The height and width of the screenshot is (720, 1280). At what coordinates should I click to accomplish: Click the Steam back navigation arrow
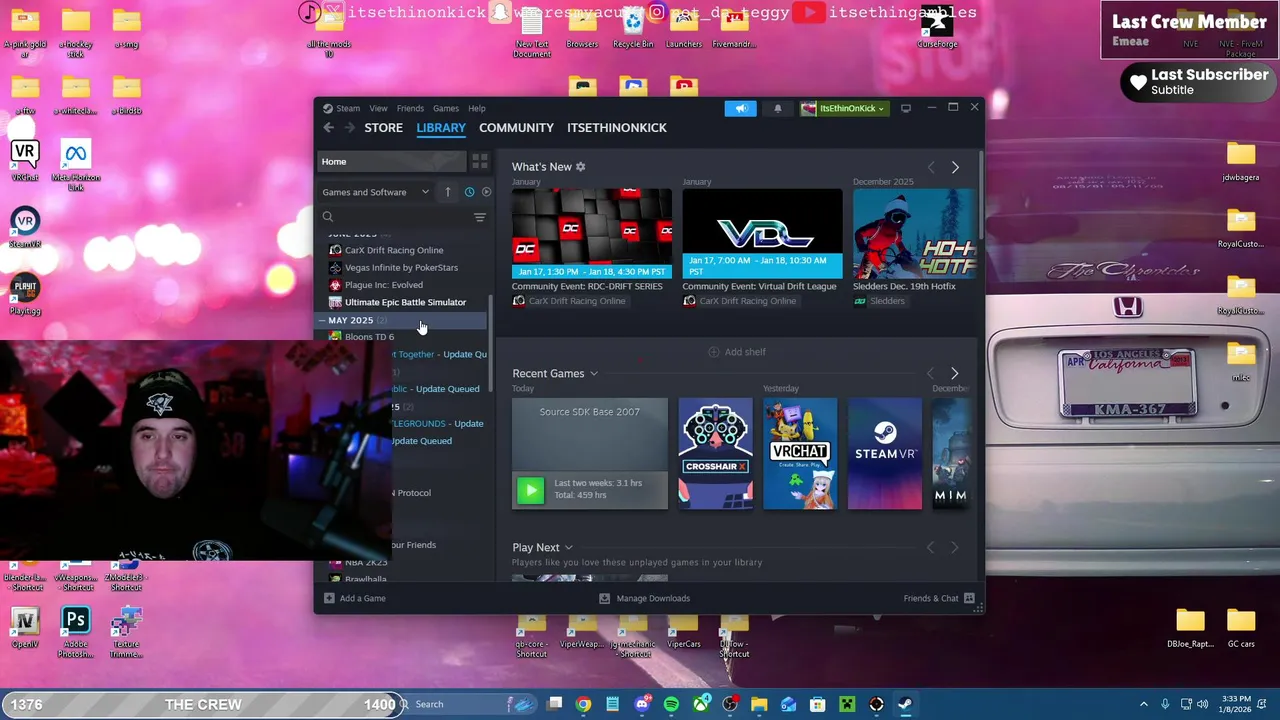pos(328,127)
